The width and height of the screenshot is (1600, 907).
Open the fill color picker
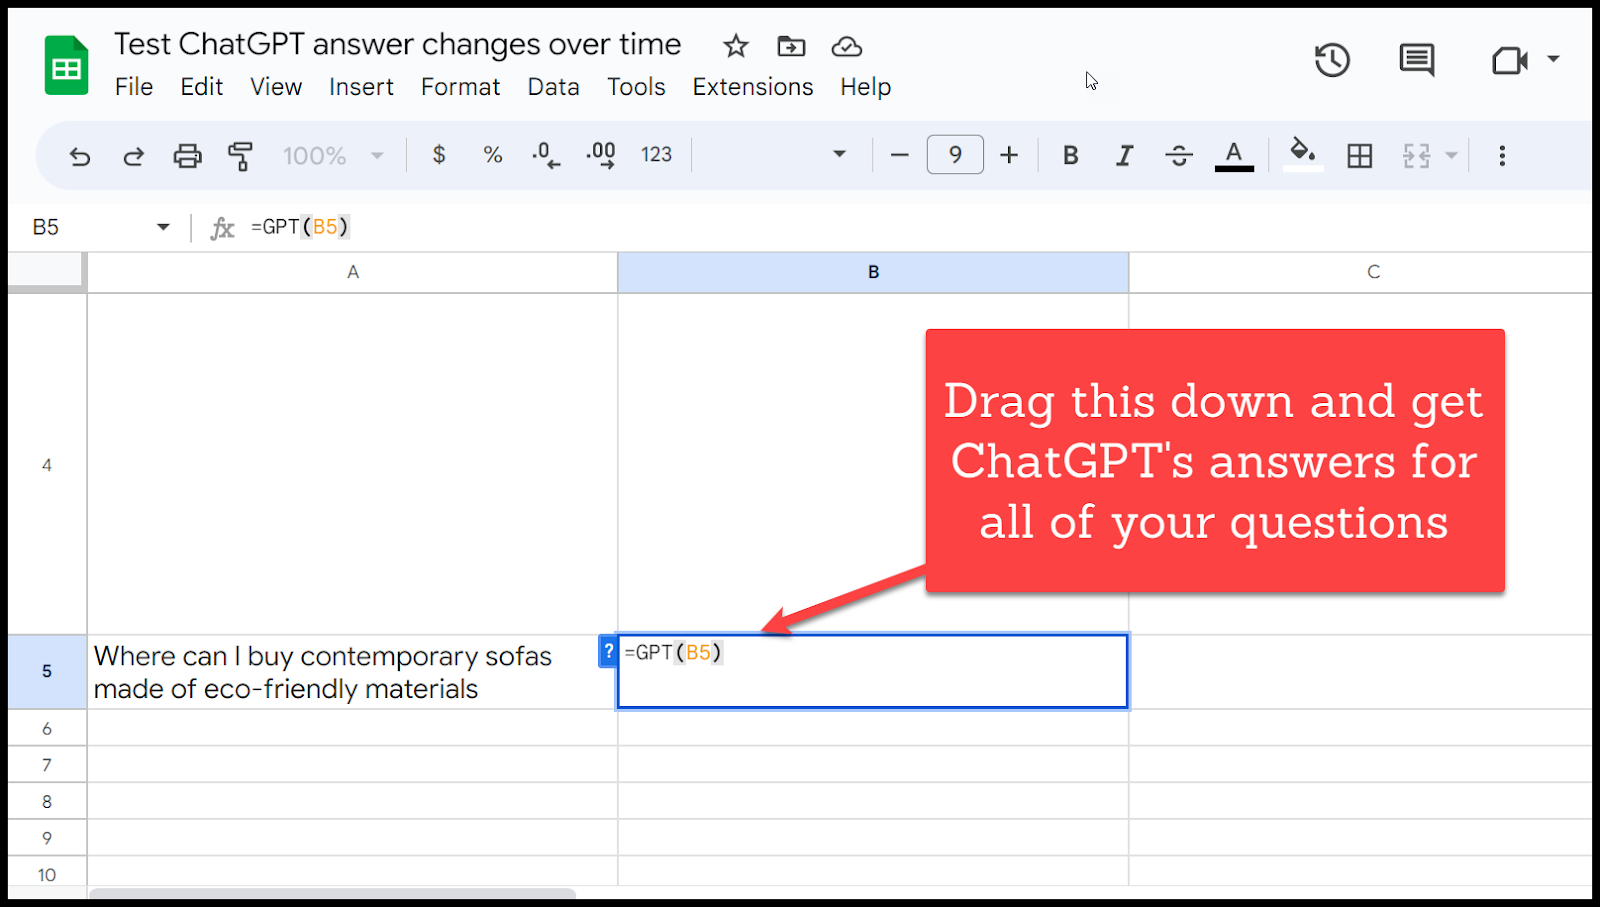[x=1302, y=155]
